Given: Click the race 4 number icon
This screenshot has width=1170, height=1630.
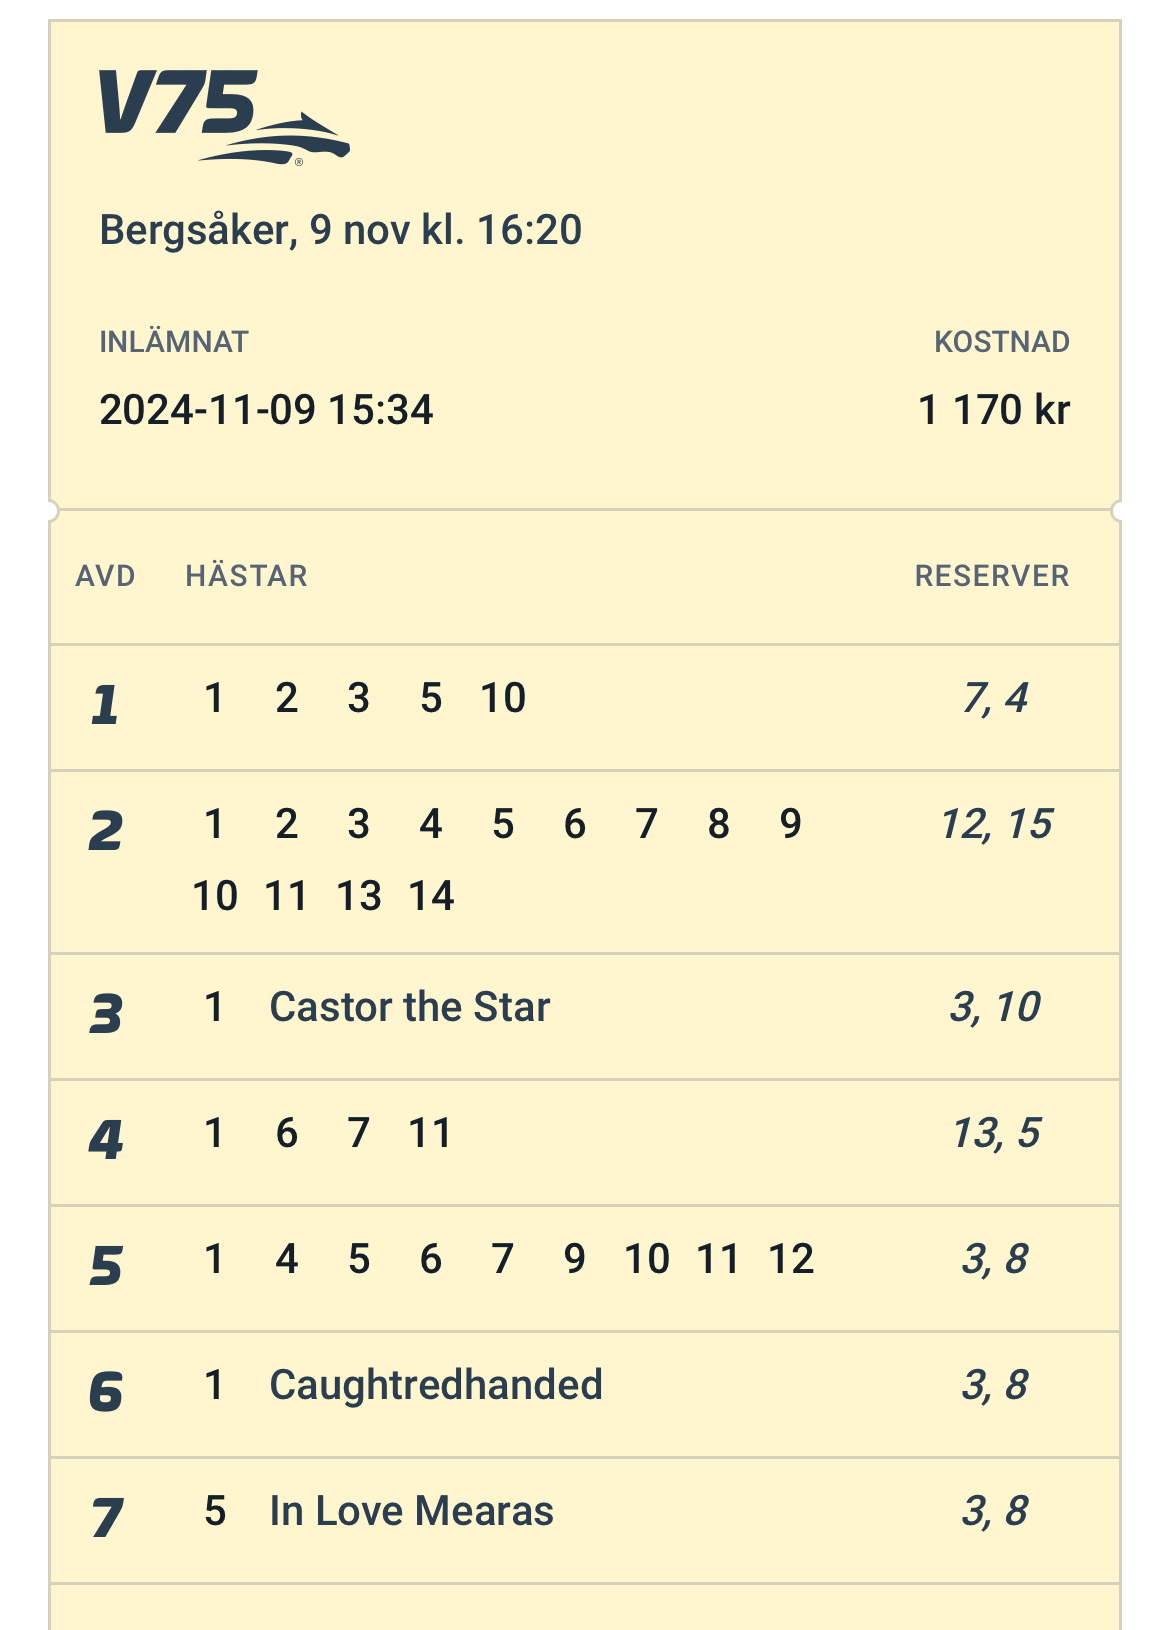Looking at the screenshot, I should (105, 1141).
